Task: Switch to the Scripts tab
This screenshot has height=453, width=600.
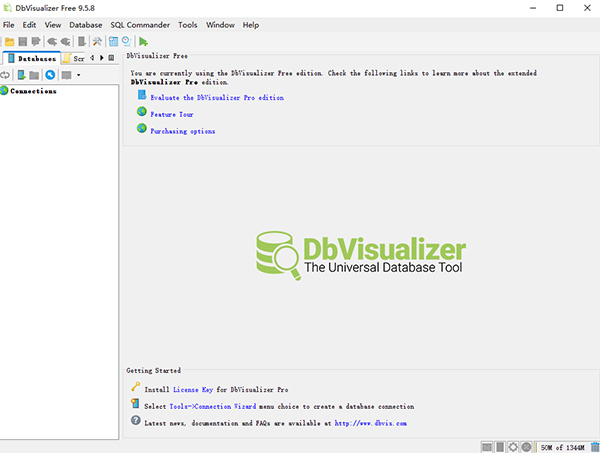Action: 74,58
